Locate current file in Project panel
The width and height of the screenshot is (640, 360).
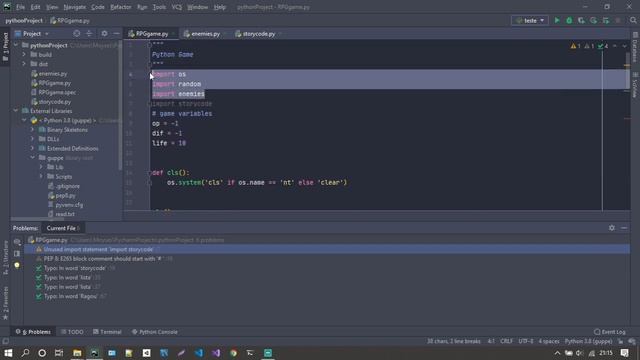point(77,33)
